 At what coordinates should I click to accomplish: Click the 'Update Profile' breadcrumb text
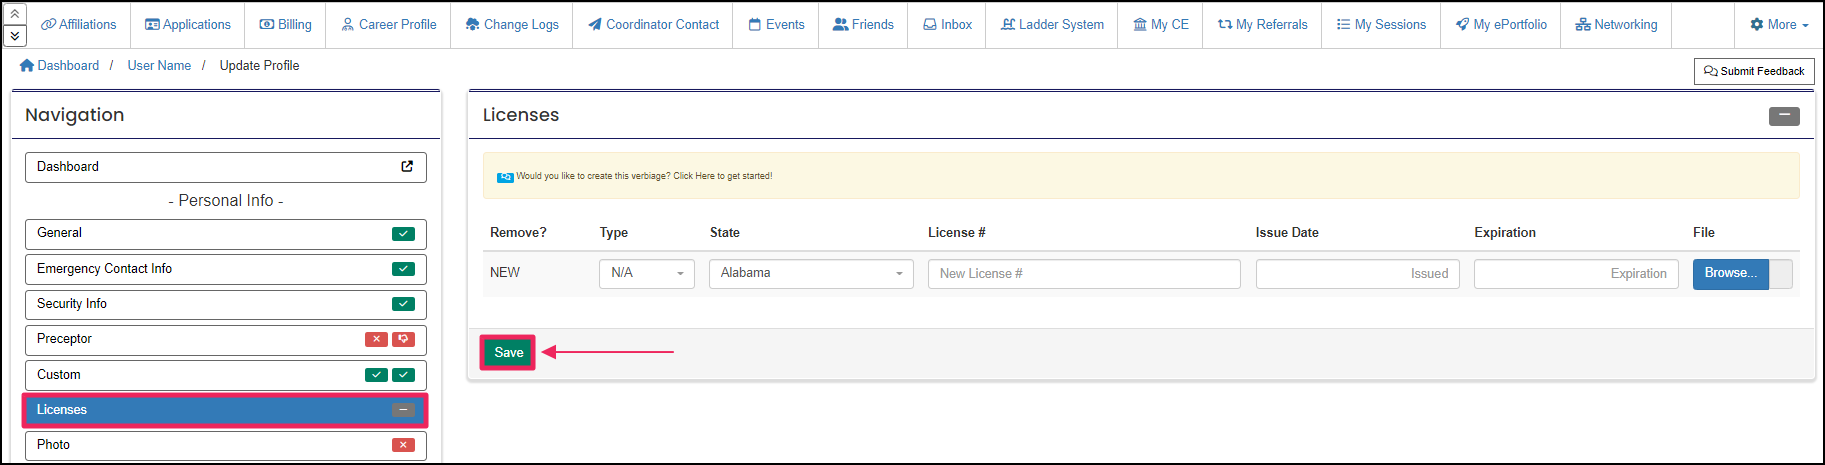(259, 65)
